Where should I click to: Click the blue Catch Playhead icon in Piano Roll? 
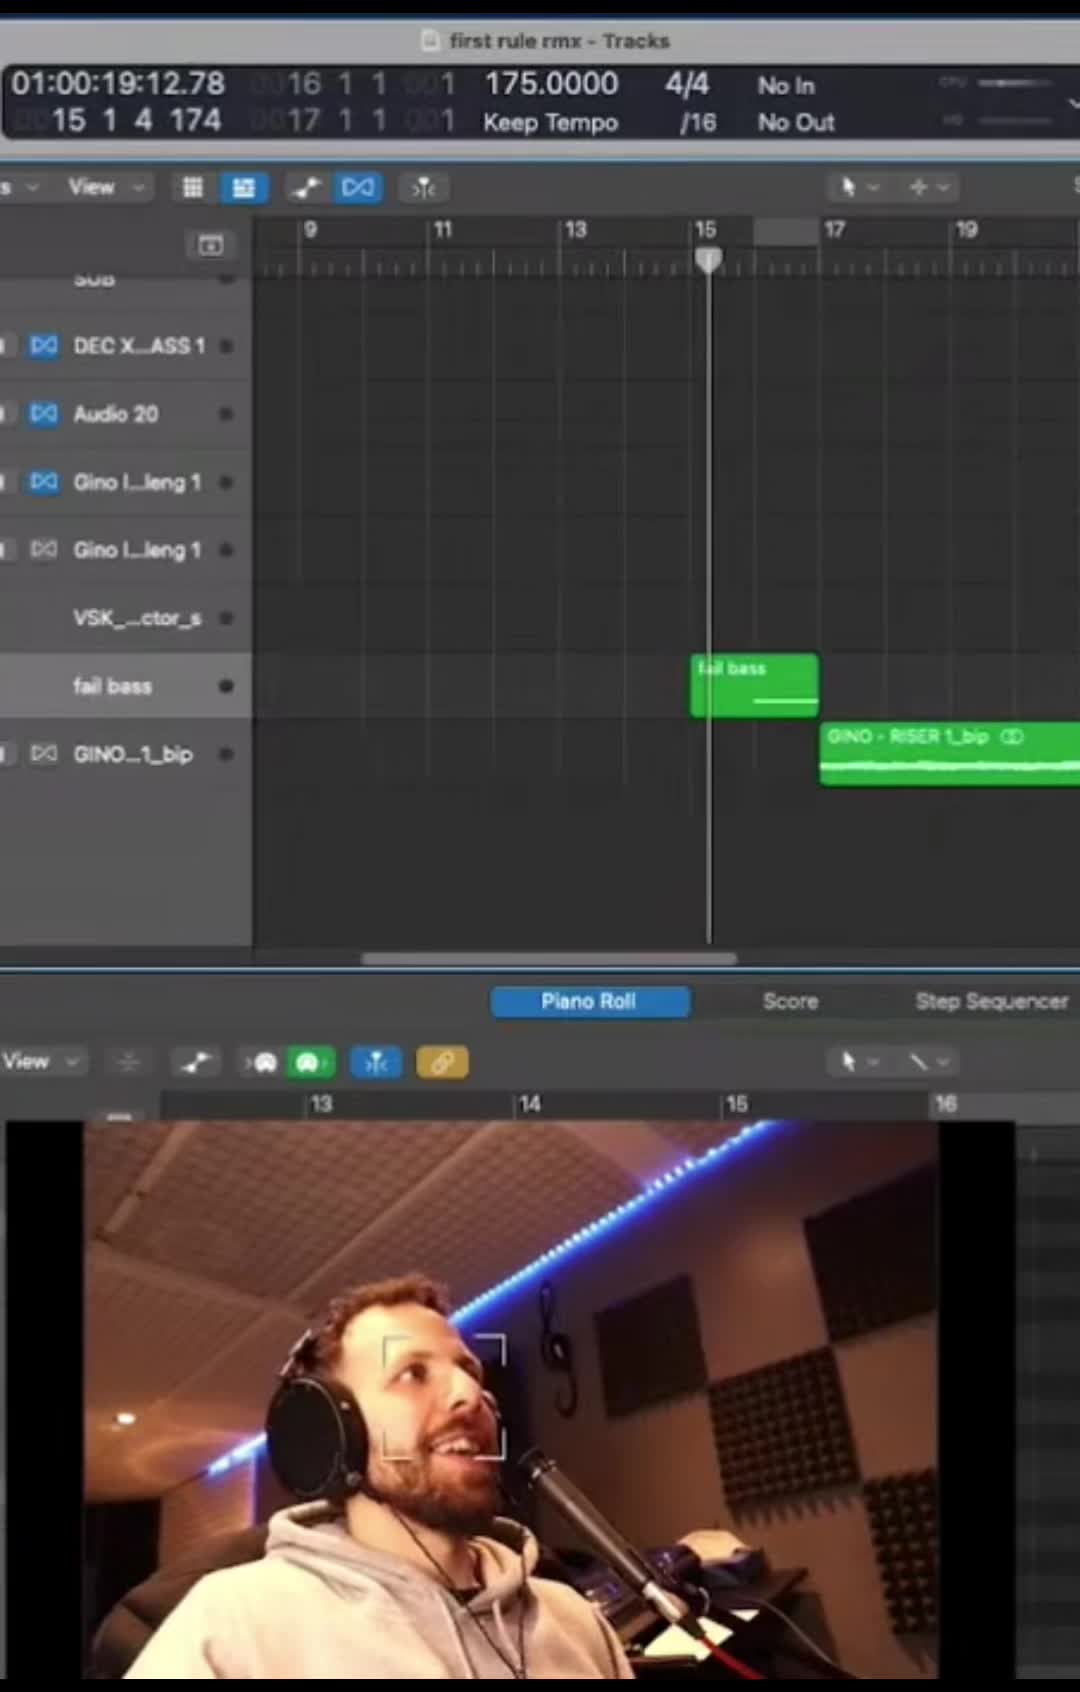tap(376, 1062)
